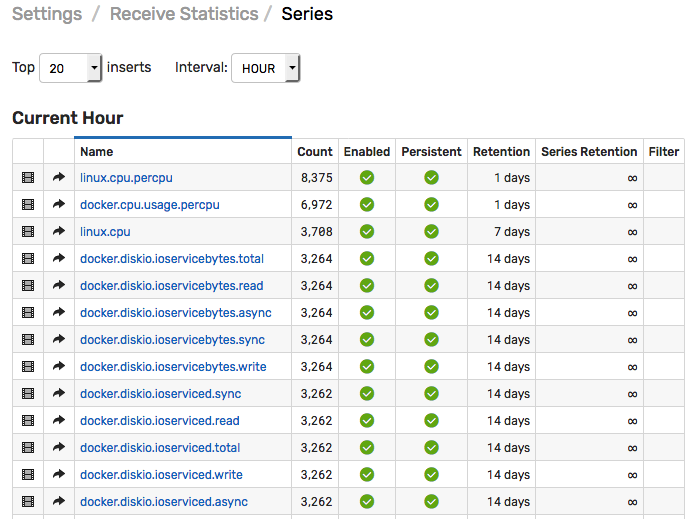Screen dimensions: 692x519
Task: Open the docker.diskio.ioserviced.read series link
Action: 160,421
